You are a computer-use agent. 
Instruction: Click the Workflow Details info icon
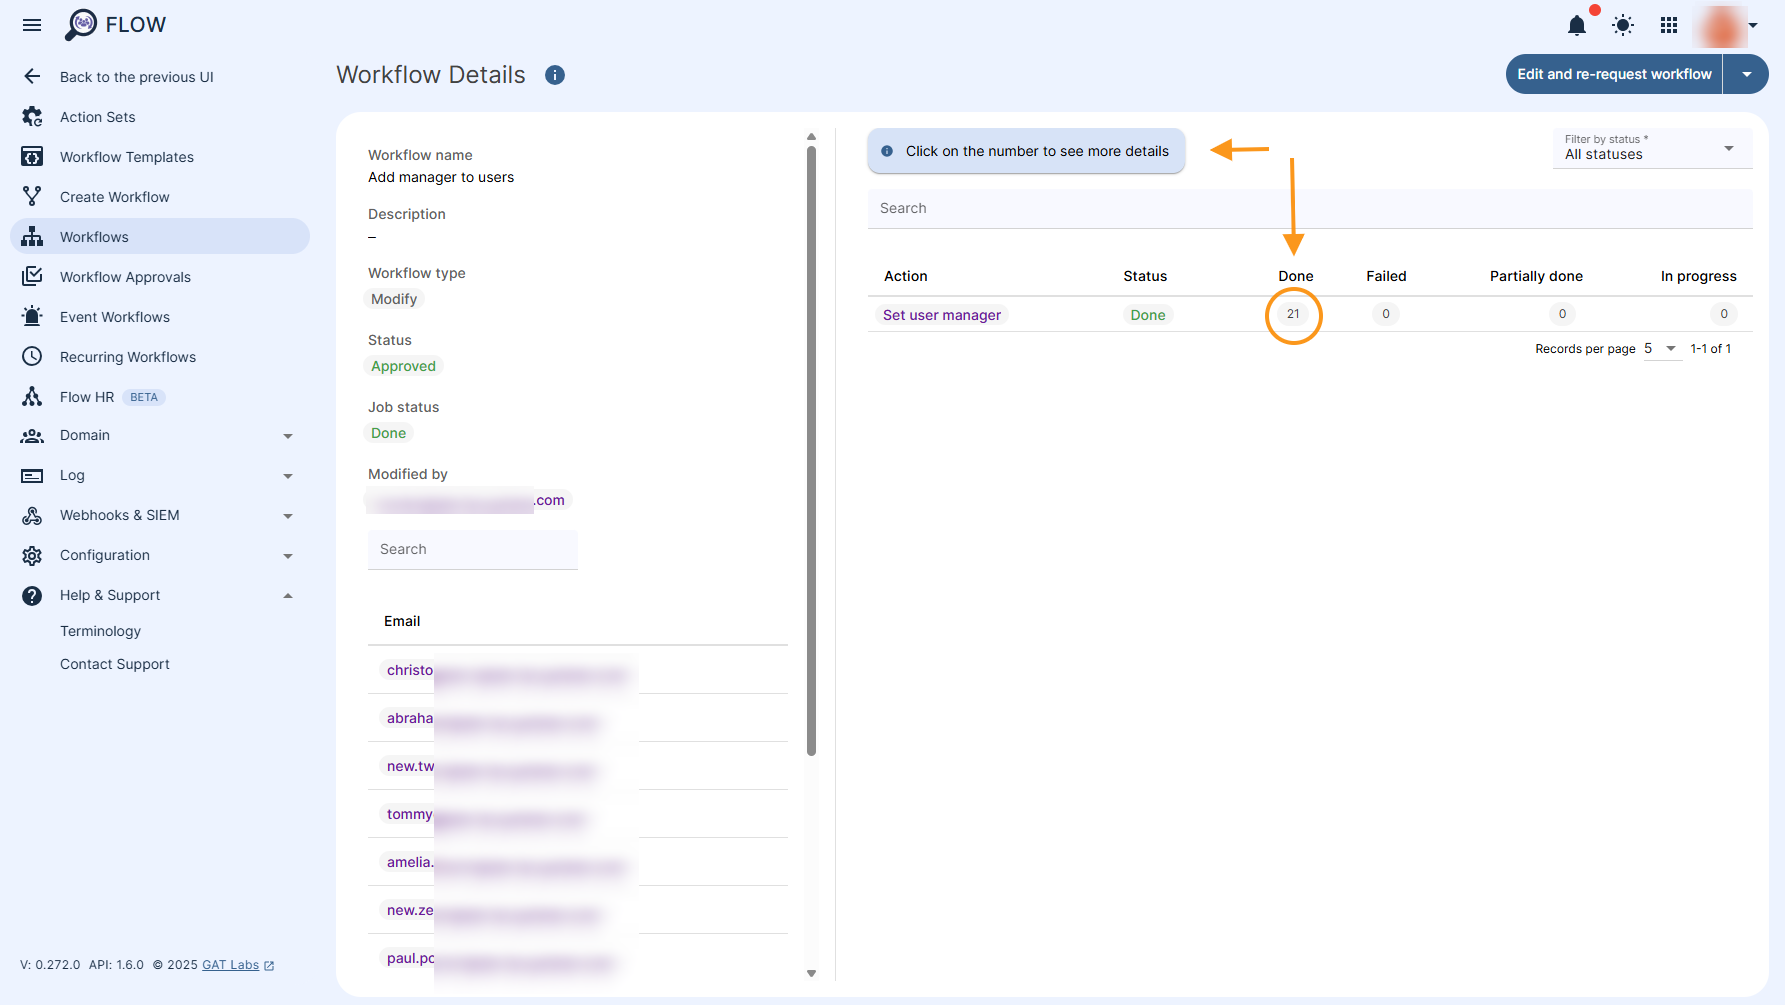pyautogui.click(x=555, y=74)
